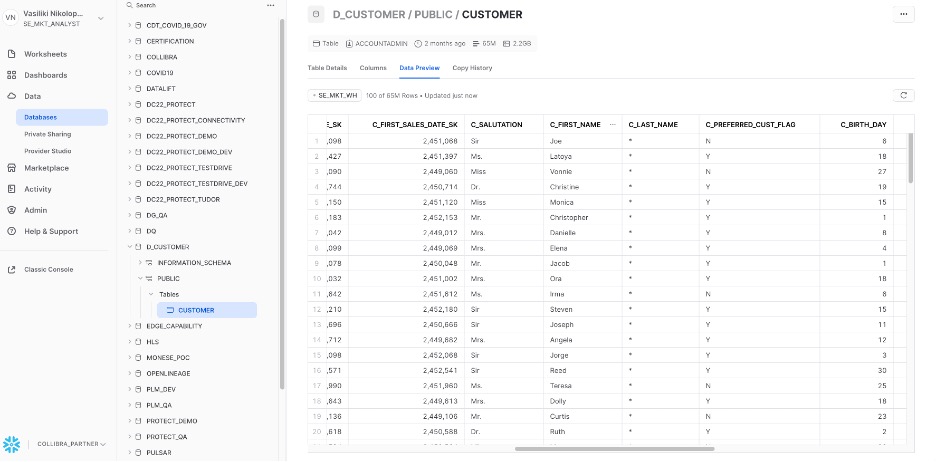Click the refresh data preview icon
The width and height of the screenshot is (936, 462).
tap(904, 95)
